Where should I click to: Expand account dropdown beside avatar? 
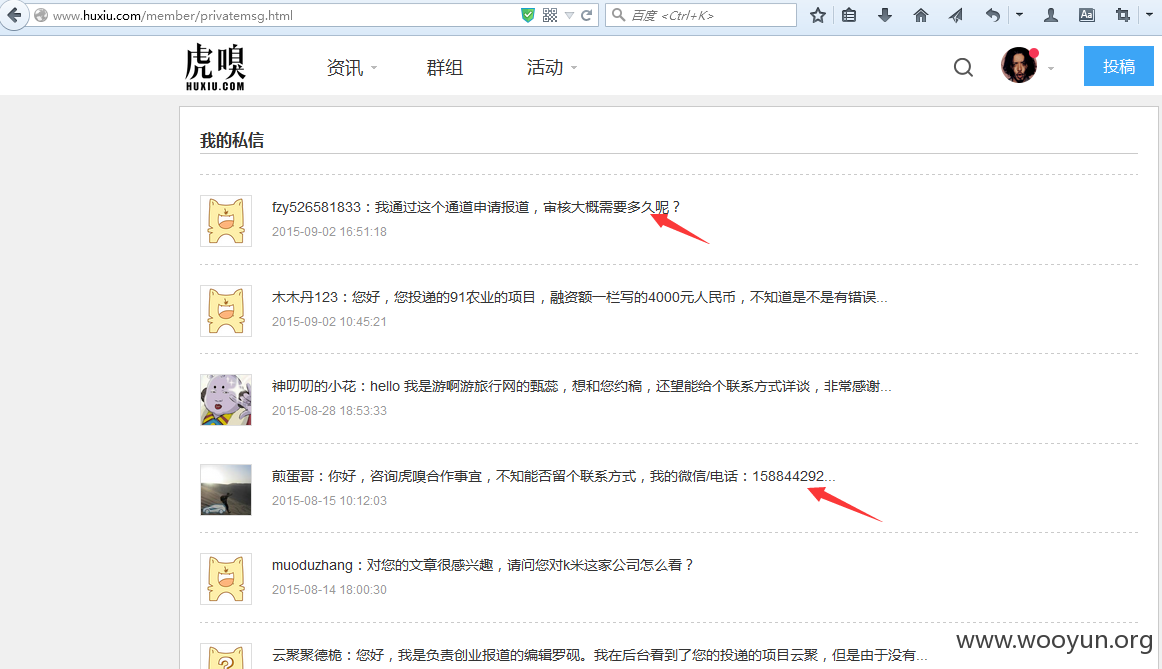1051,69
